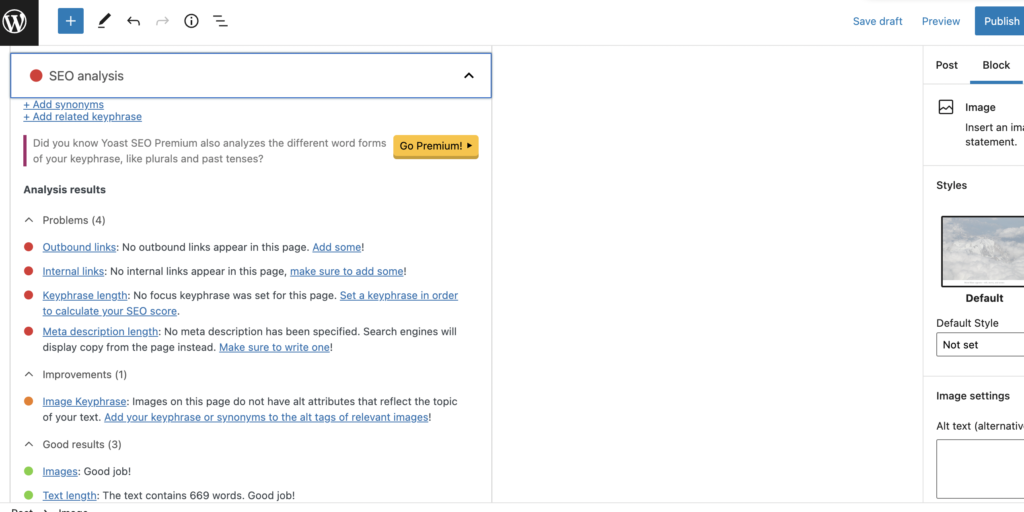The image size is (1024, 512).
Task: Switch to the Block tab
Action: pos(996,65)
